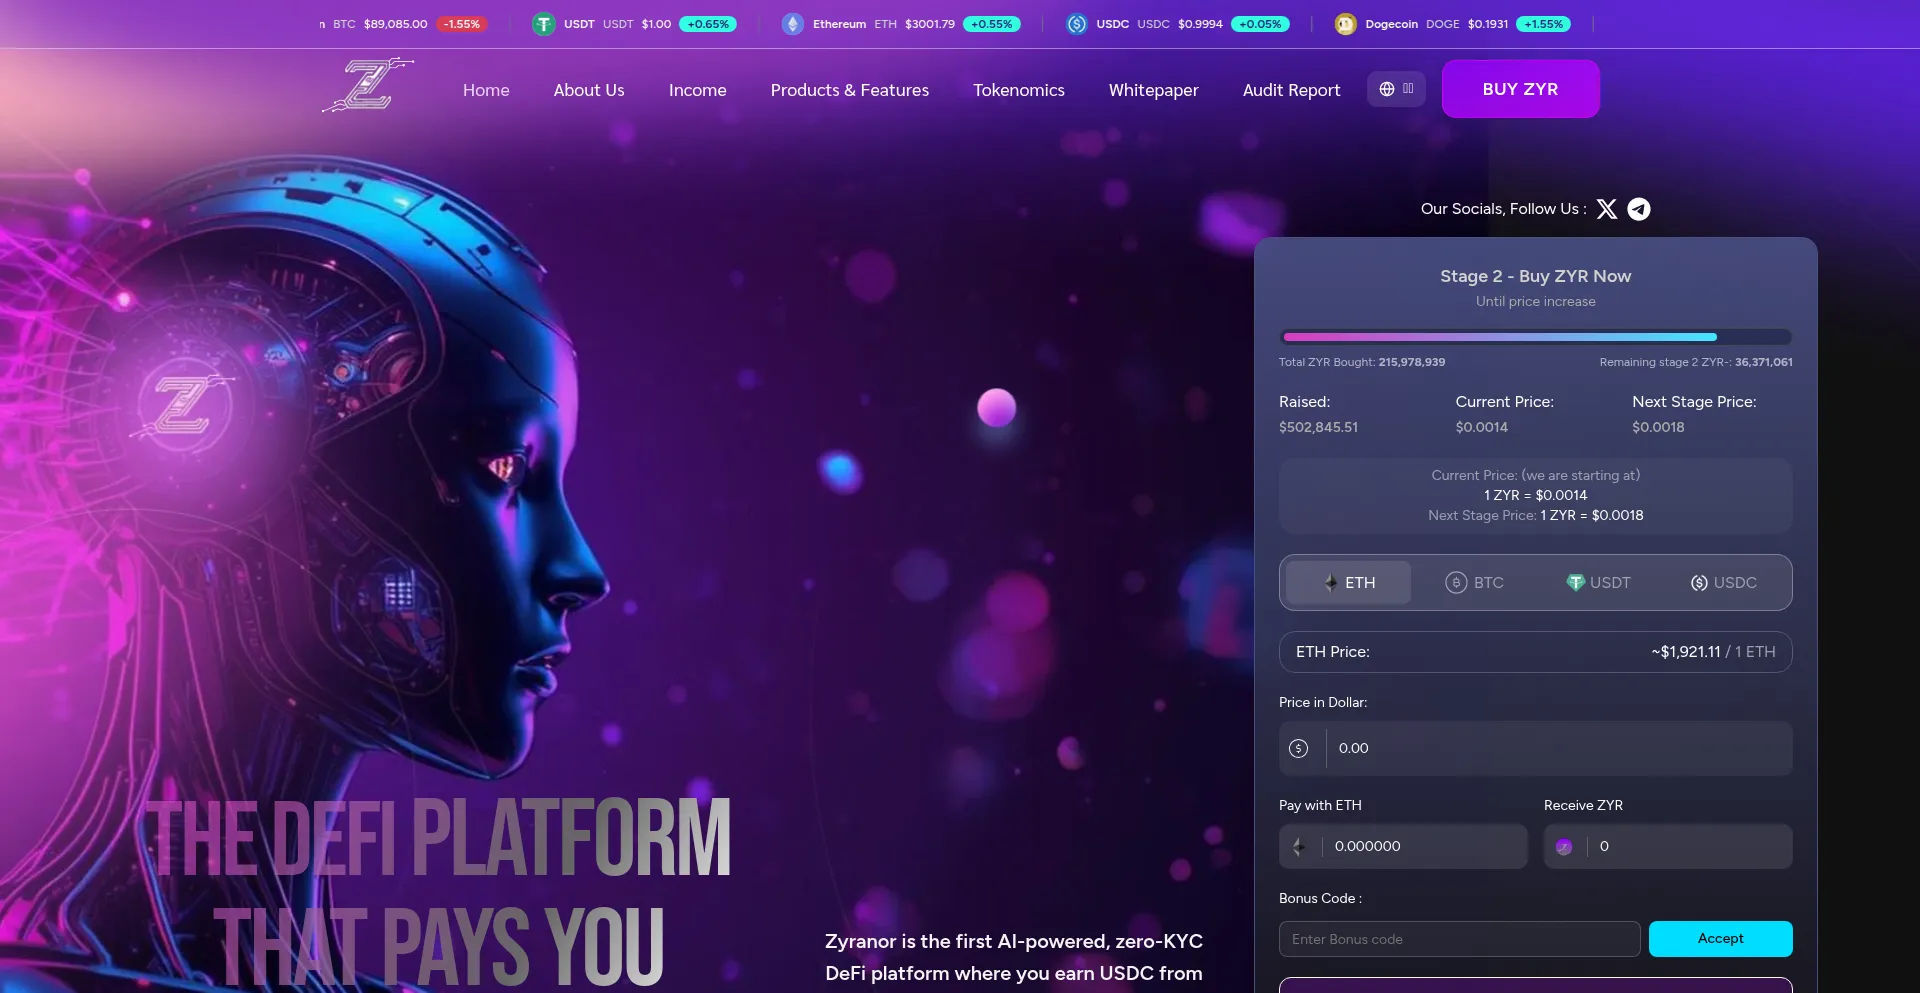Screen dimensions: 1920x993
Task: Open Products & Features
Action: (x=850, y=90)
